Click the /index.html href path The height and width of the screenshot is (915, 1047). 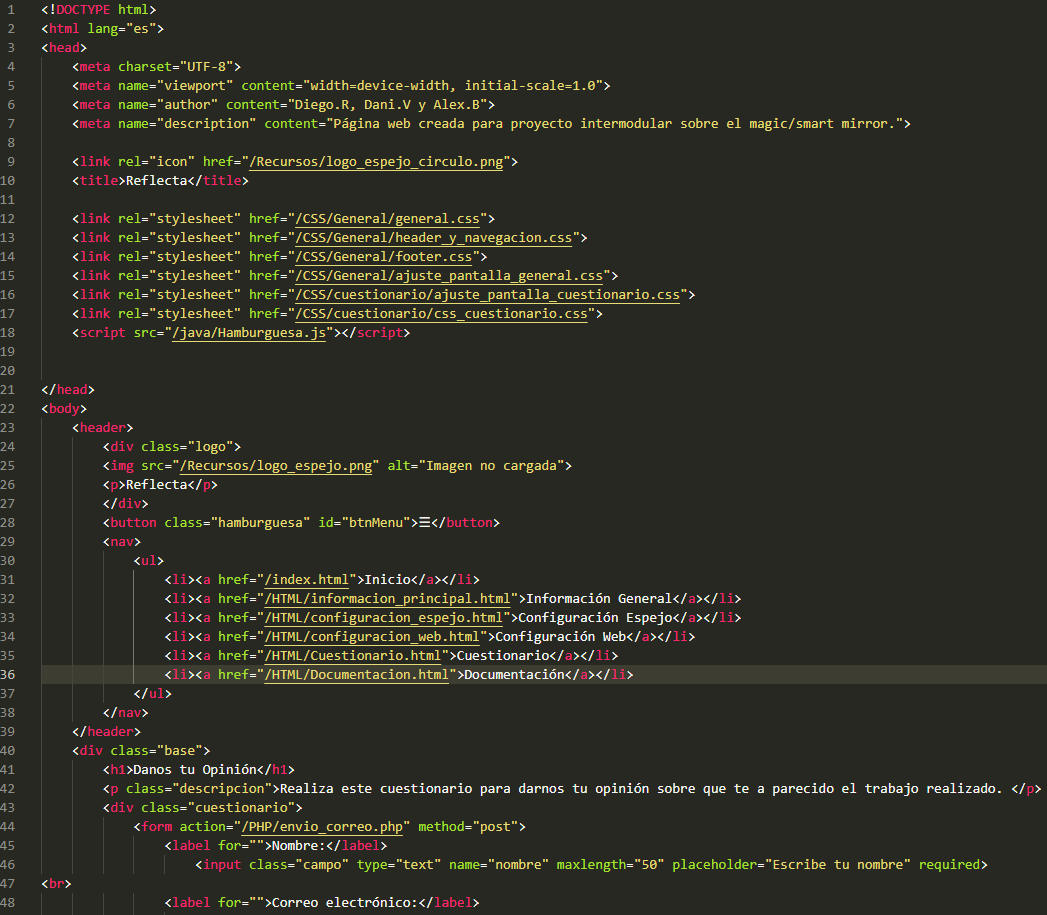coord(306,580)
